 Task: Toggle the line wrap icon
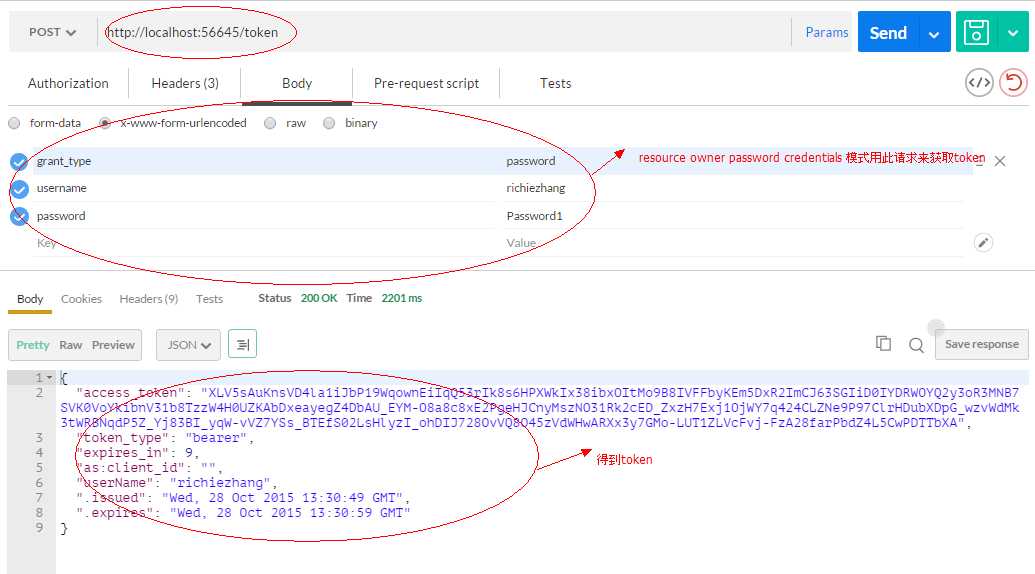pos(242,344)
